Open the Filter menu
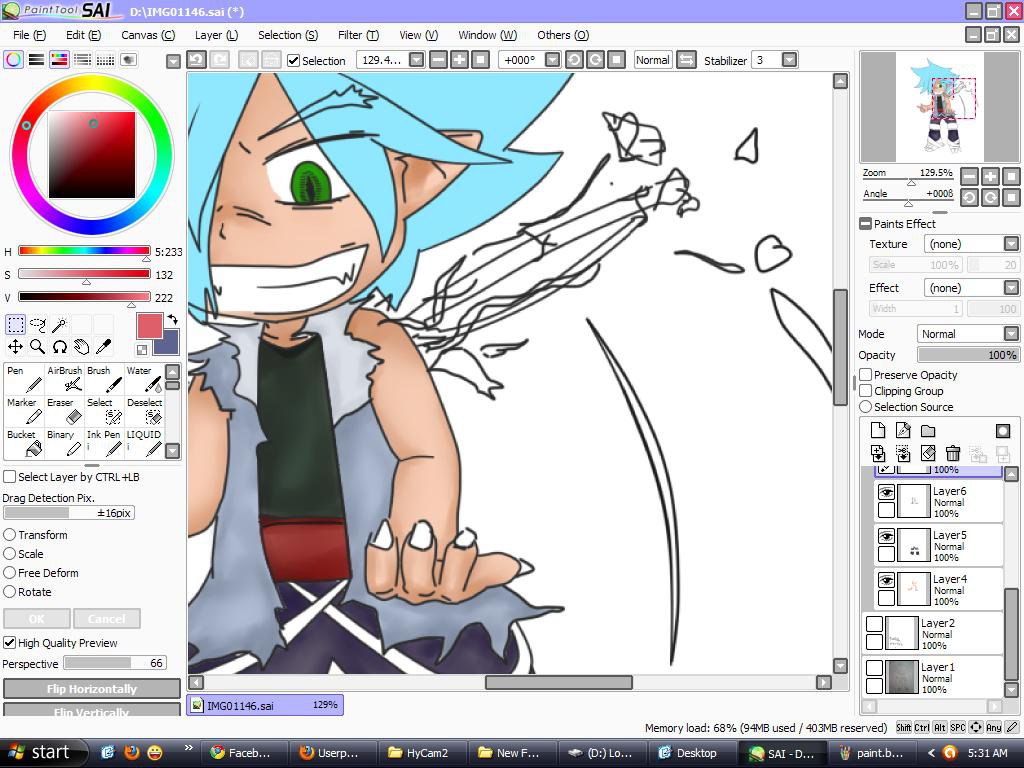The image size is (1024, 768). pyautogui.click(x=357, y=35)
